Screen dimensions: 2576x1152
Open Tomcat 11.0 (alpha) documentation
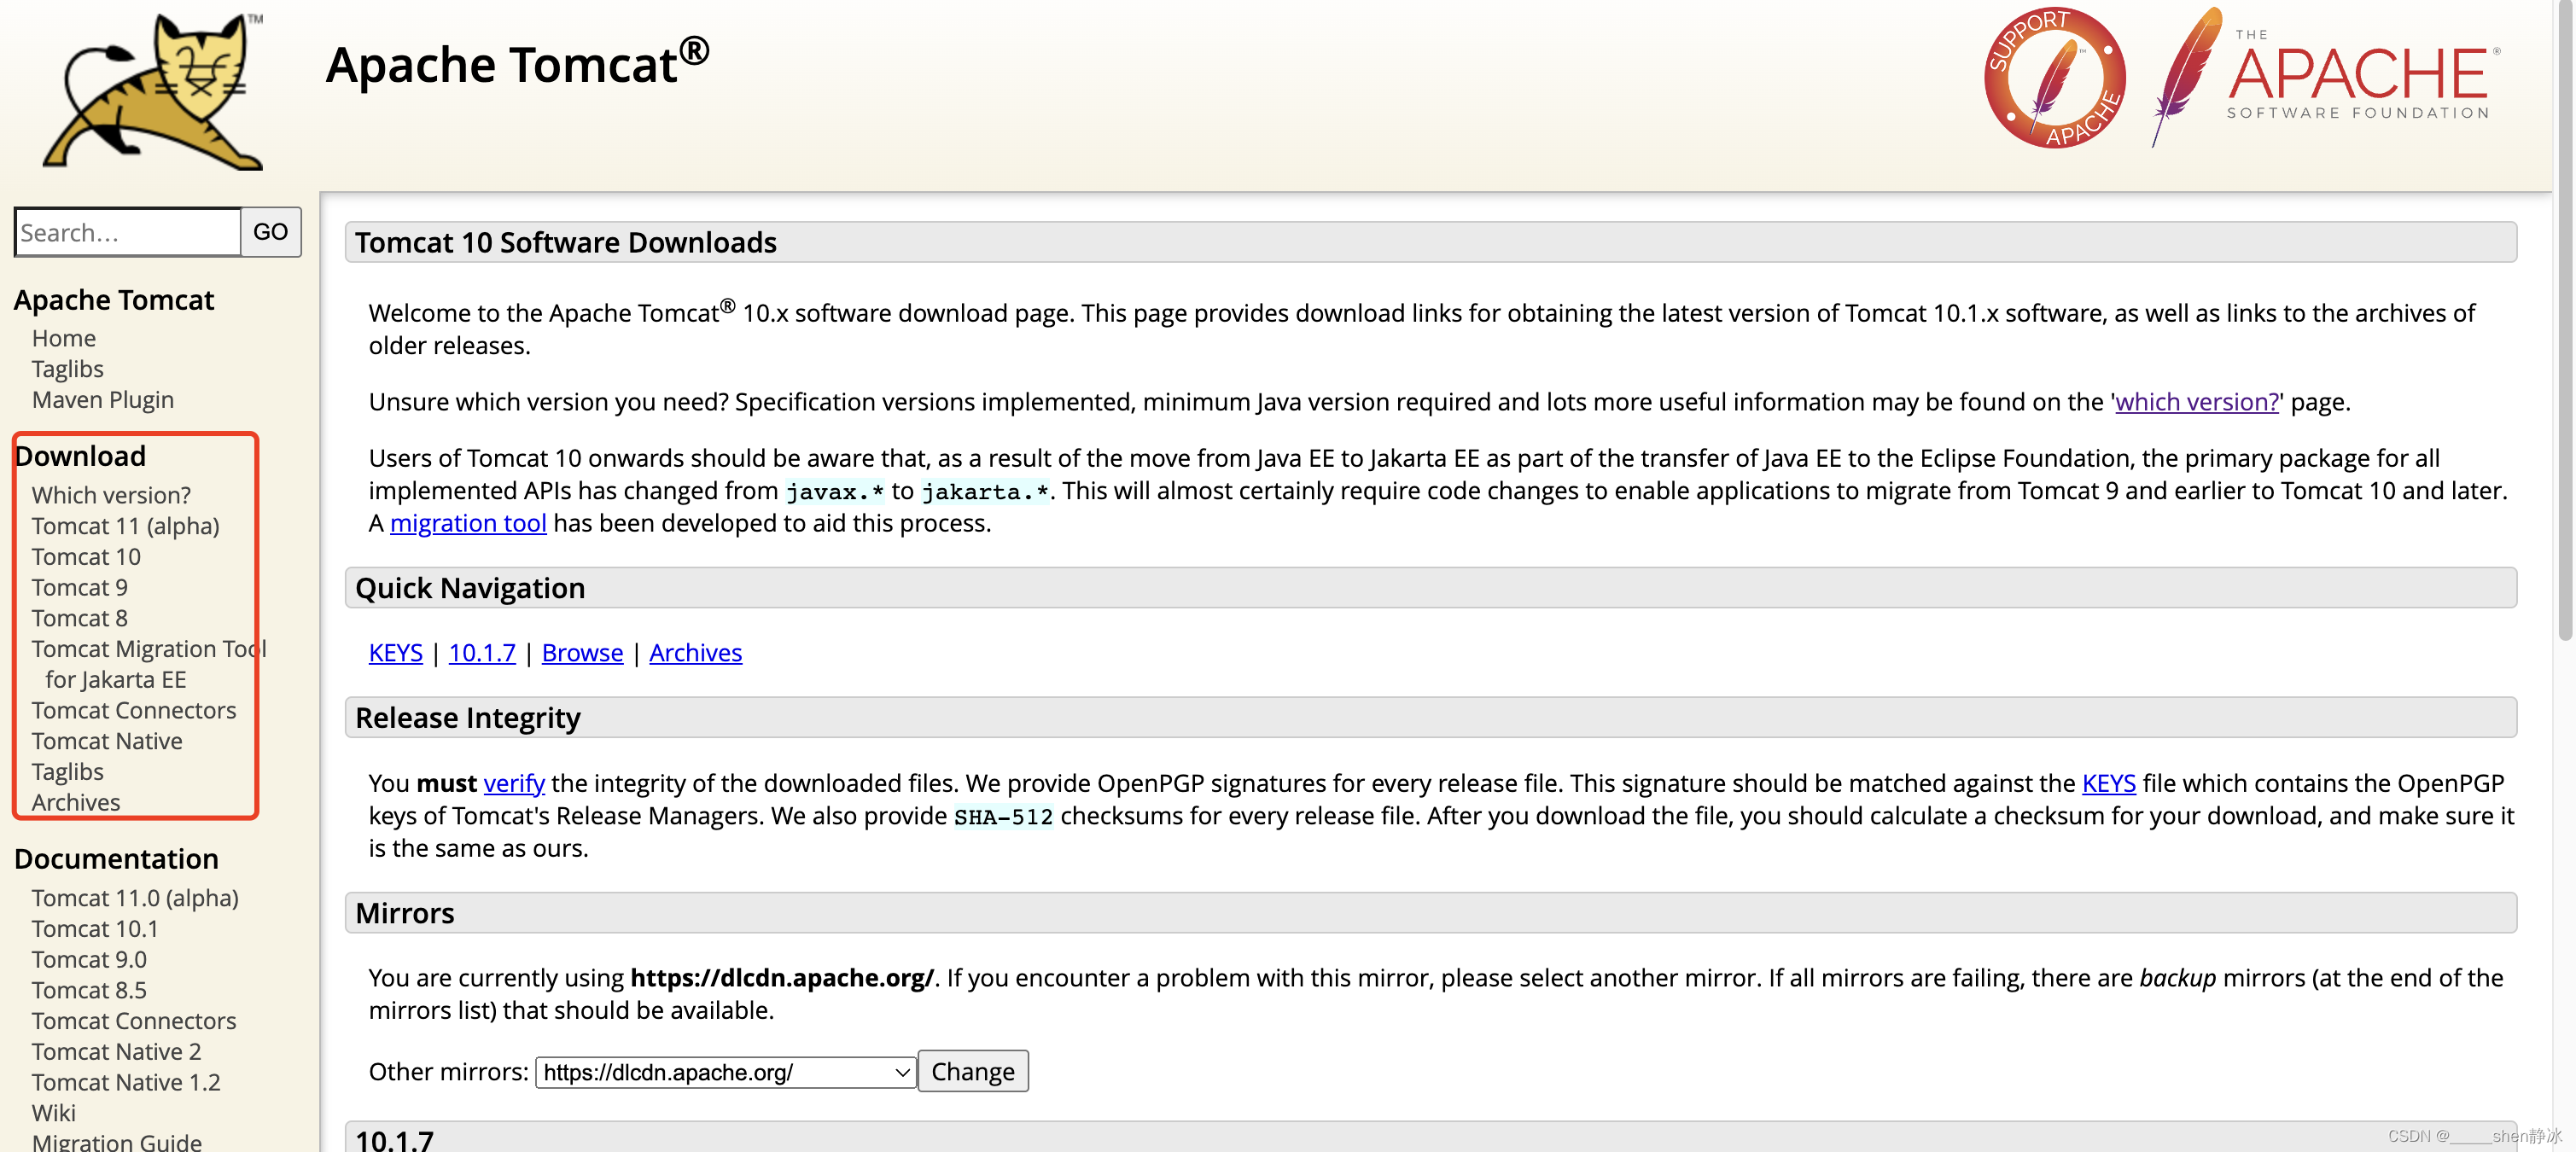point(135,898)
